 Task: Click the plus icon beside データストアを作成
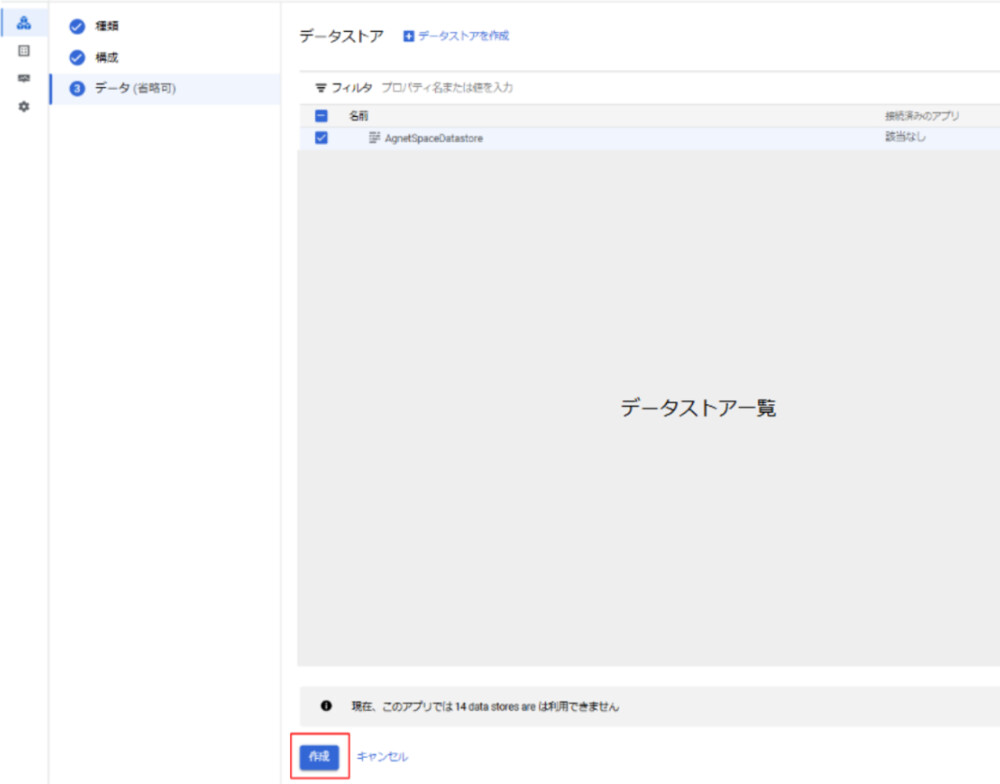pos(408,36)
